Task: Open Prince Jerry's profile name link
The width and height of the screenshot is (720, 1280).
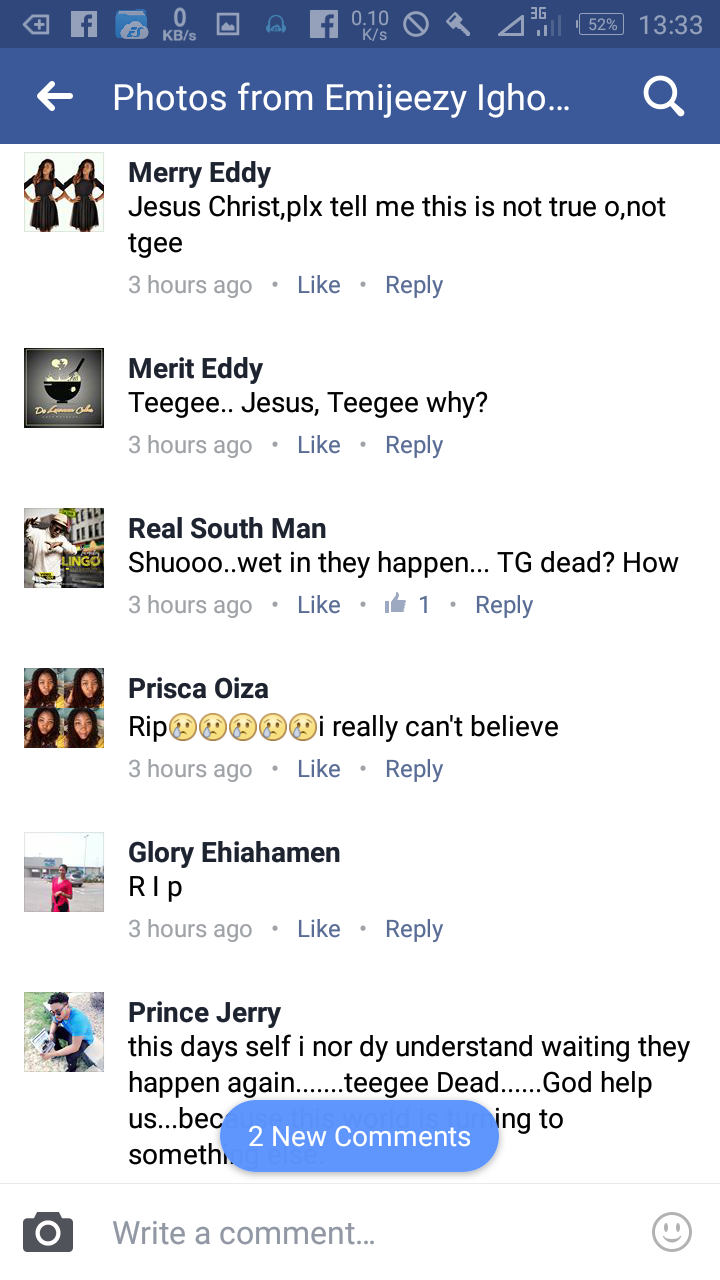Action: [204, 1012]
